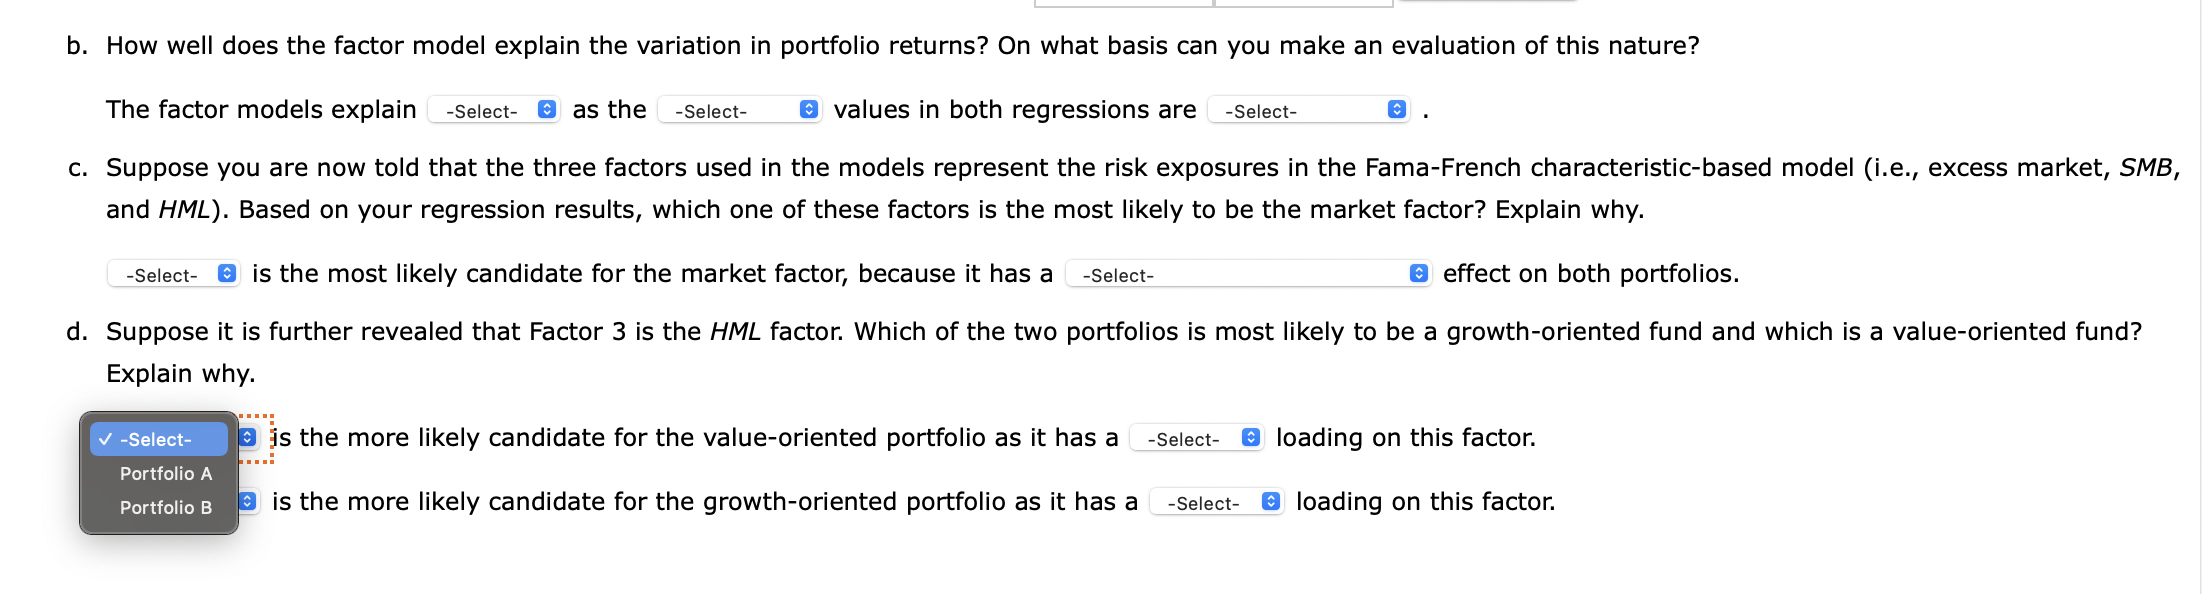
Task: Click the blue chevron icon on the market factor candidate dropdown
Action: (x=228, y=274)
